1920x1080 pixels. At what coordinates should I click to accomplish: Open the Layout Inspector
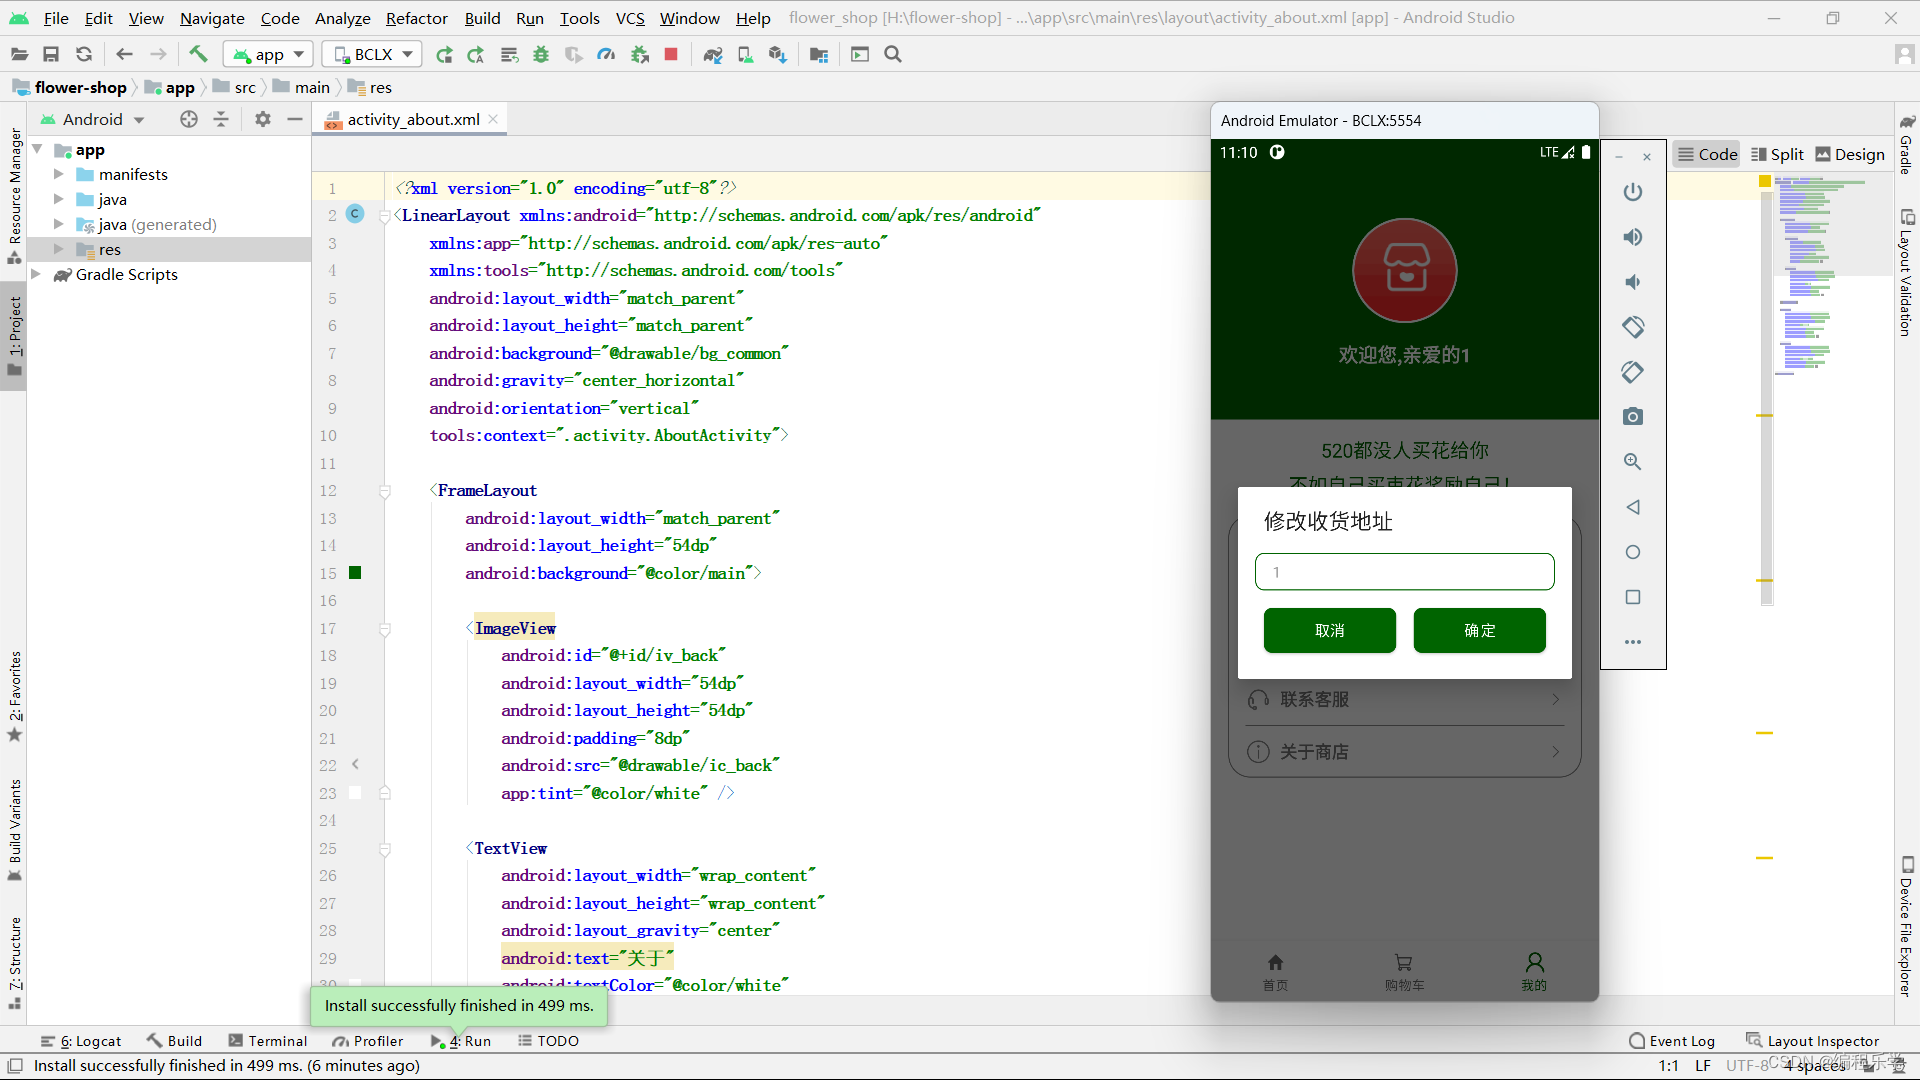(x=1812, y=1041)
